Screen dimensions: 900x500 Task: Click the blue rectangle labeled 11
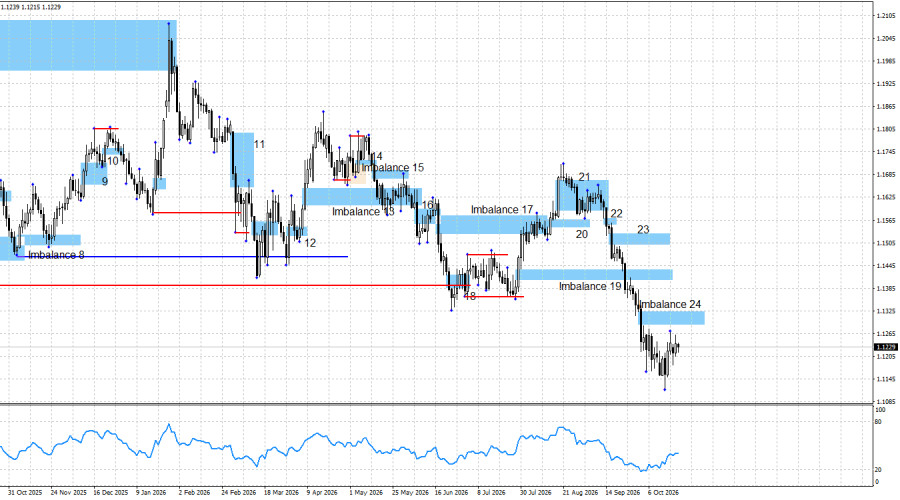242,160
